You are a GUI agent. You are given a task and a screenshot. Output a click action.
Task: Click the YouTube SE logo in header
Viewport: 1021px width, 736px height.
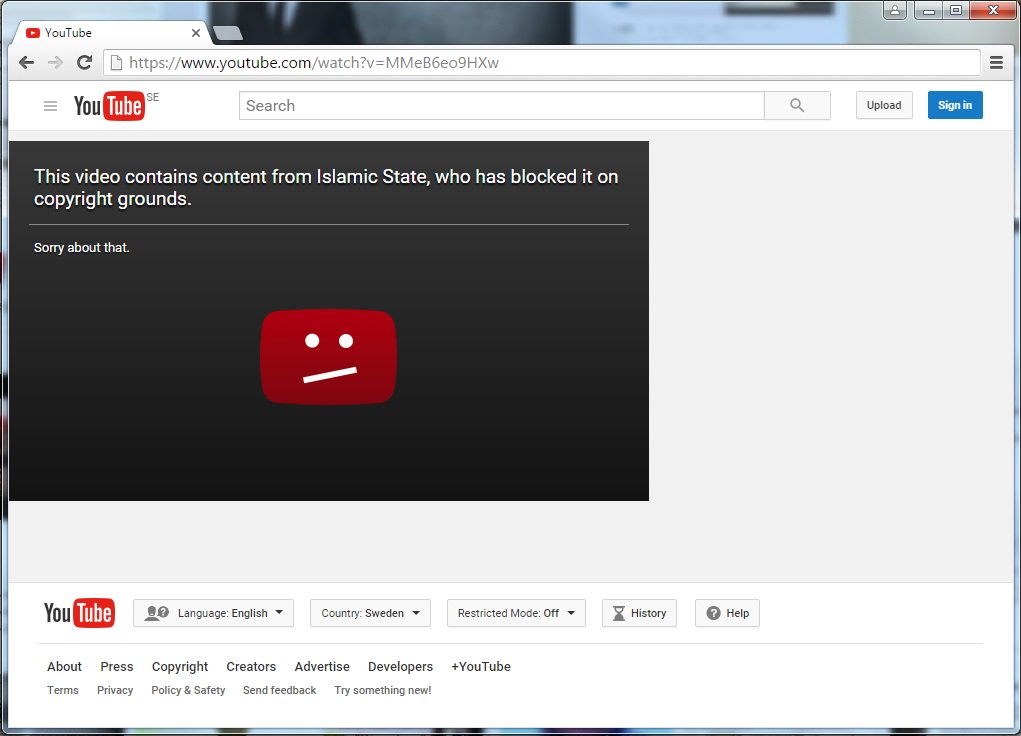coord(116,106)
